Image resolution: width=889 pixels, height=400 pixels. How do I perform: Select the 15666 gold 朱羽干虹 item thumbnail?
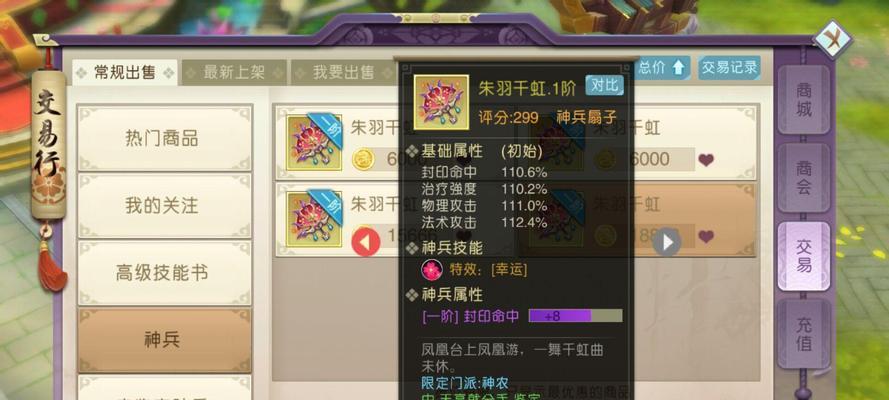click(314, 219)
